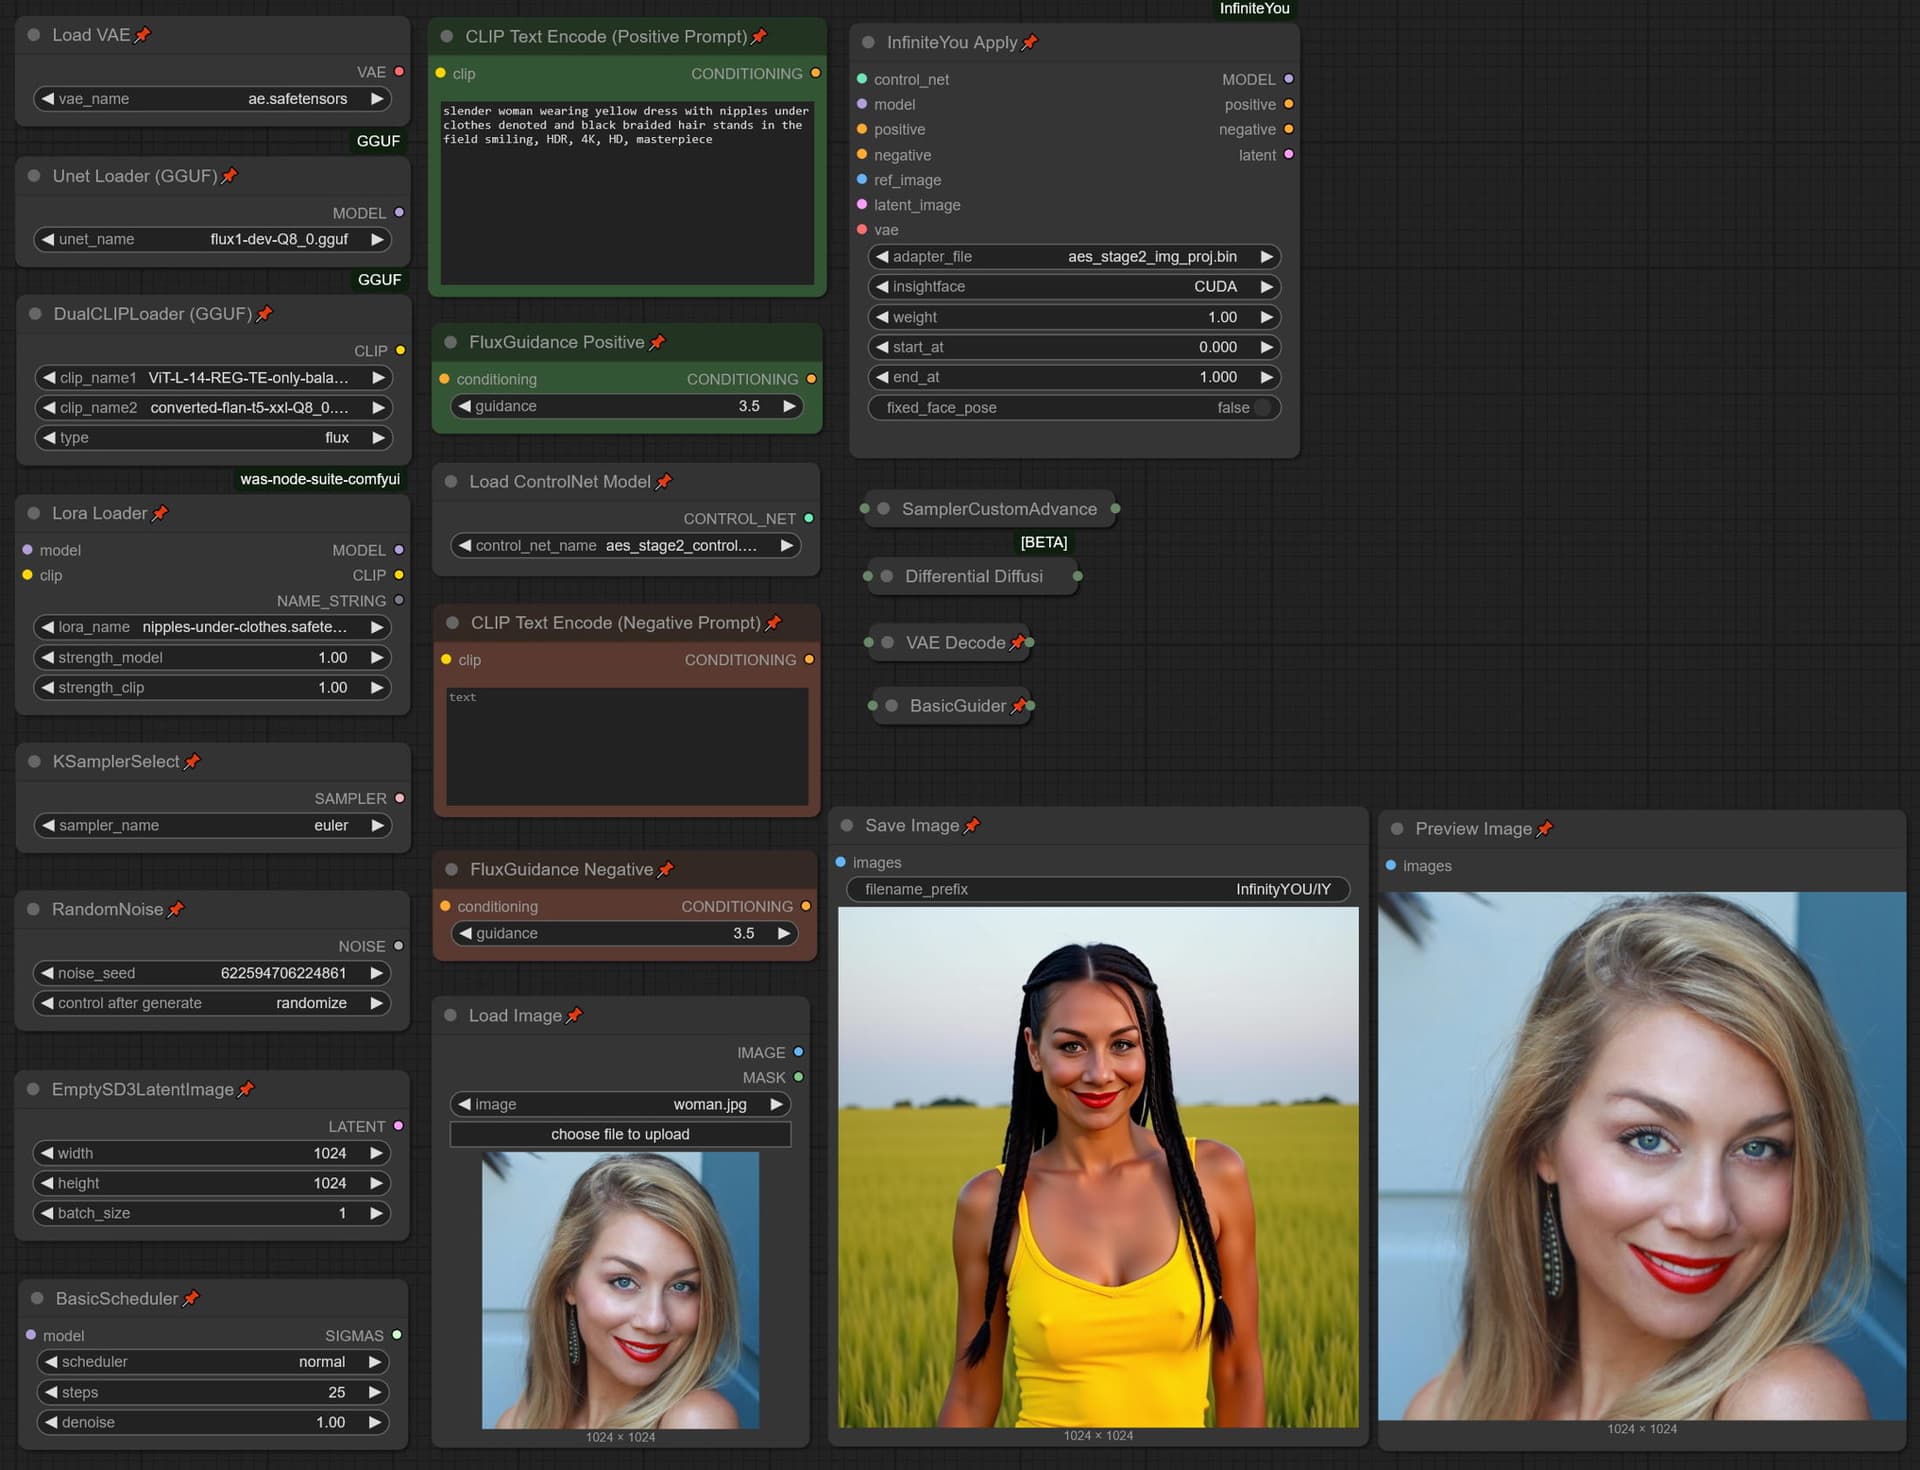Image resolution: width=1920 pixels, height=1470 pixels.
Task: Increase the batch_size with right arrow
Action: click(377, 1213)
